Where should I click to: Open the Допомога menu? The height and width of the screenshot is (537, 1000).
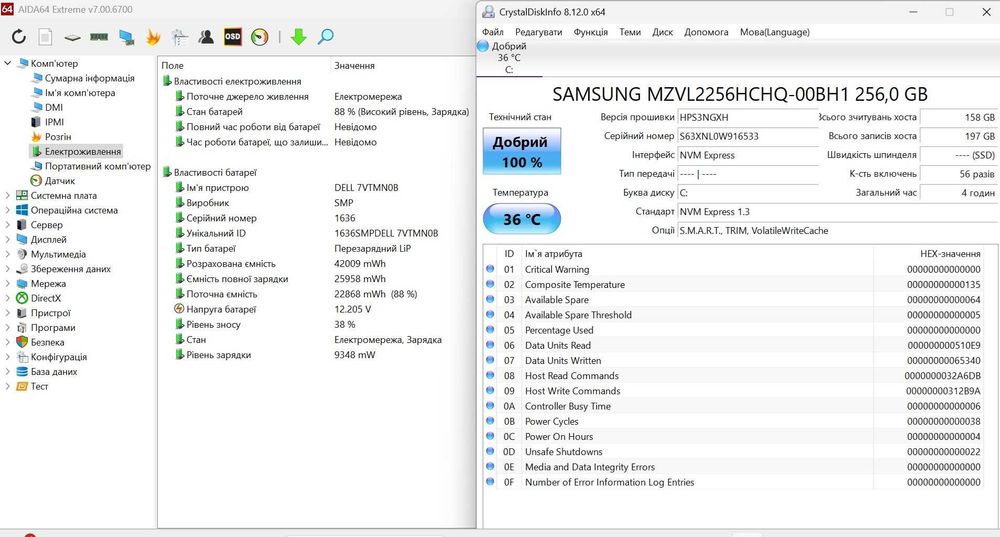point(706,32)
